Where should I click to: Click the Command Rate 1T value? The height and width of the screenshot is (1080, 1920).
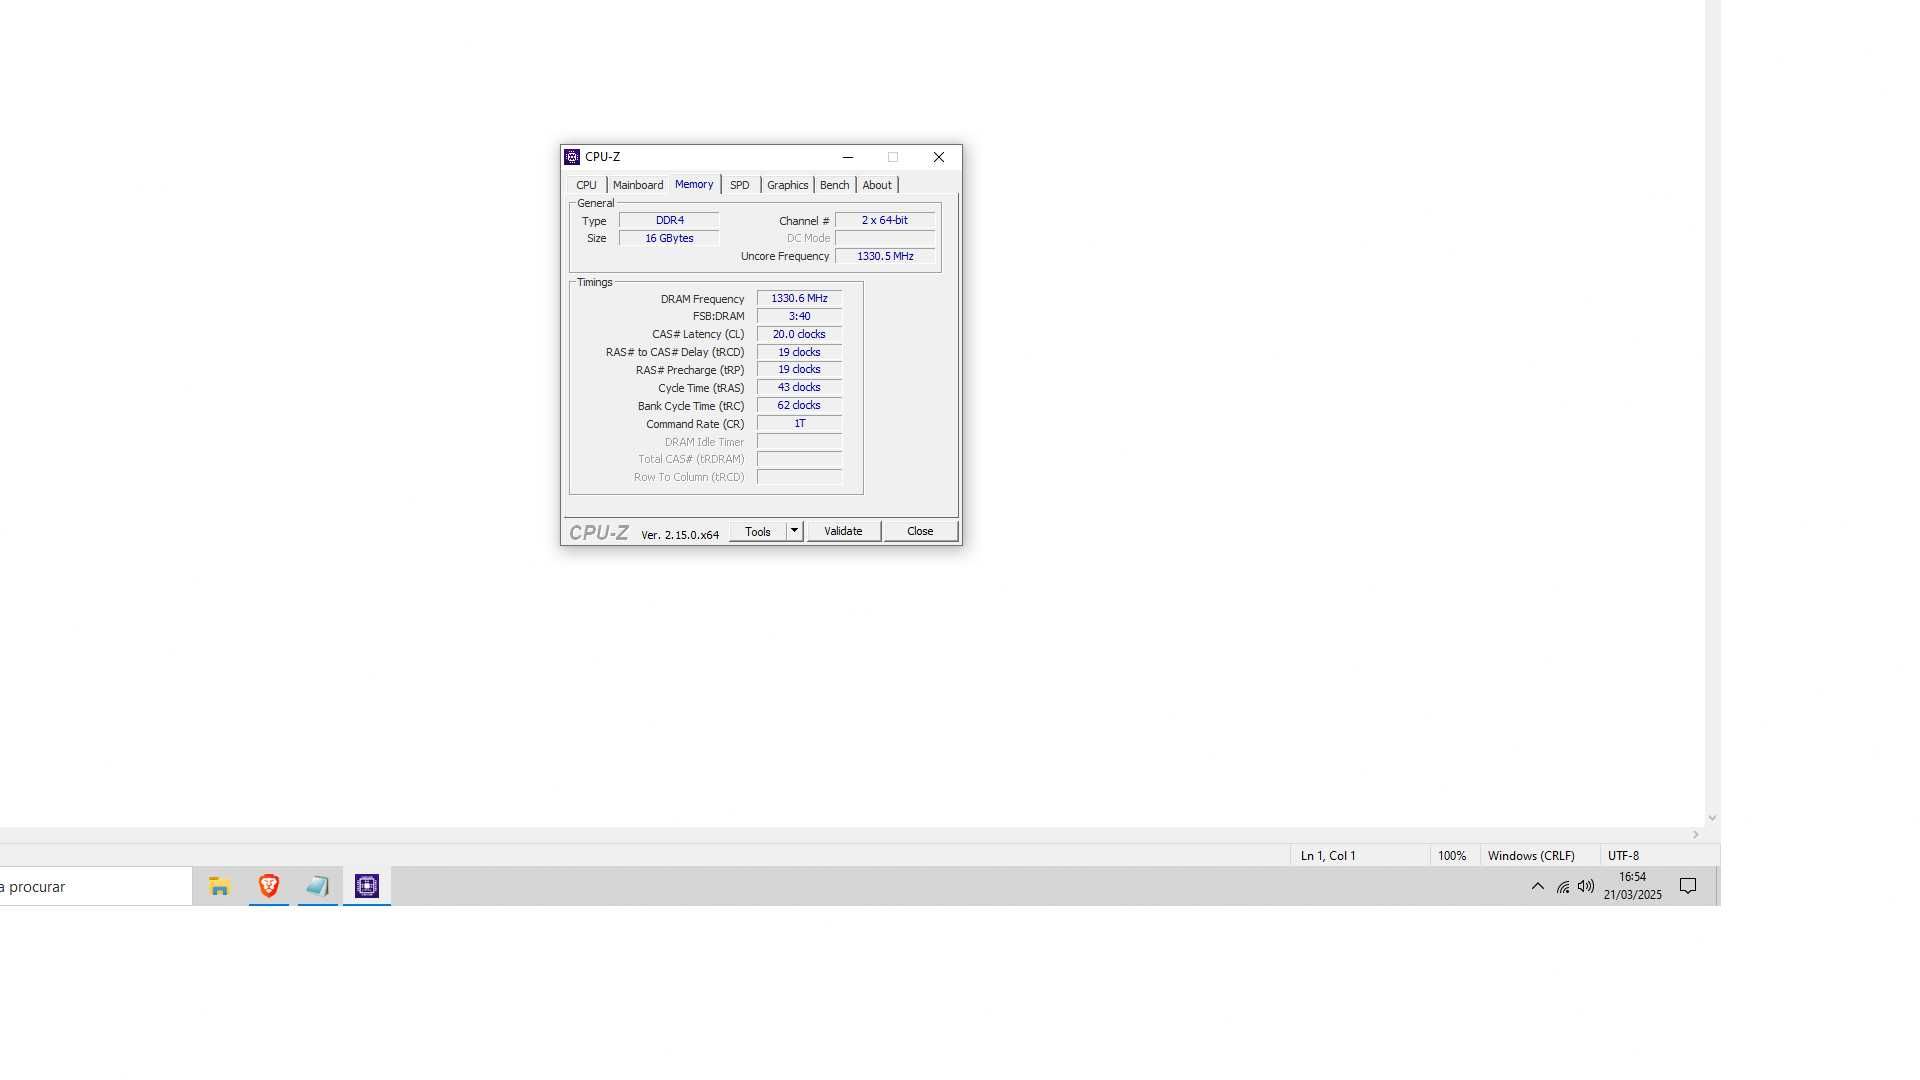(799, 423)
